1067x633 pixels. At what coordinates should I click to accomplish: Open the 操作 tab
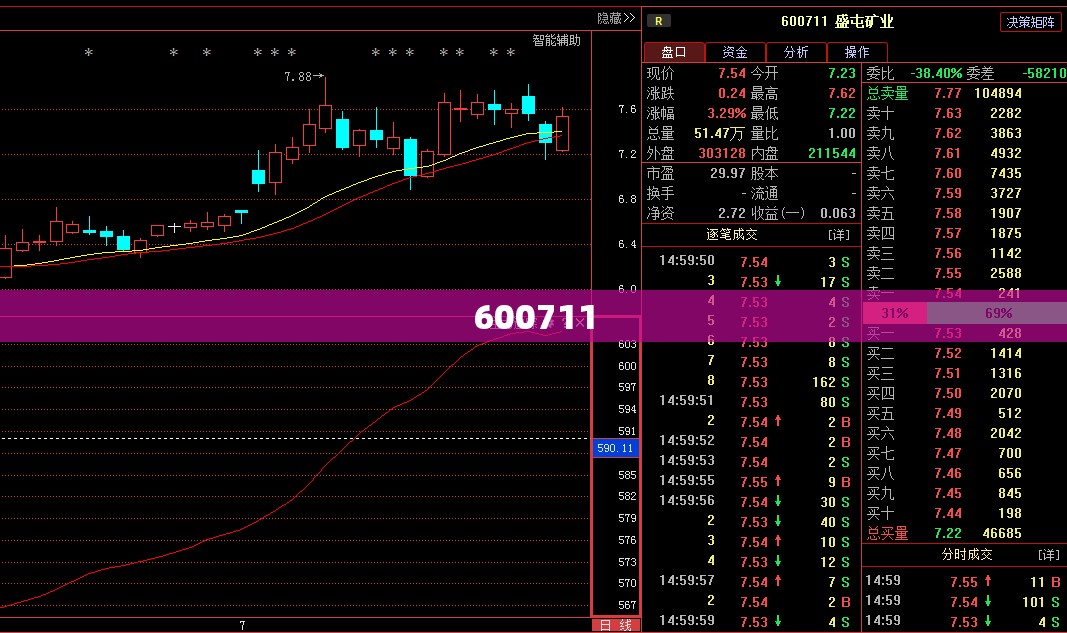(x=857, y=52)
